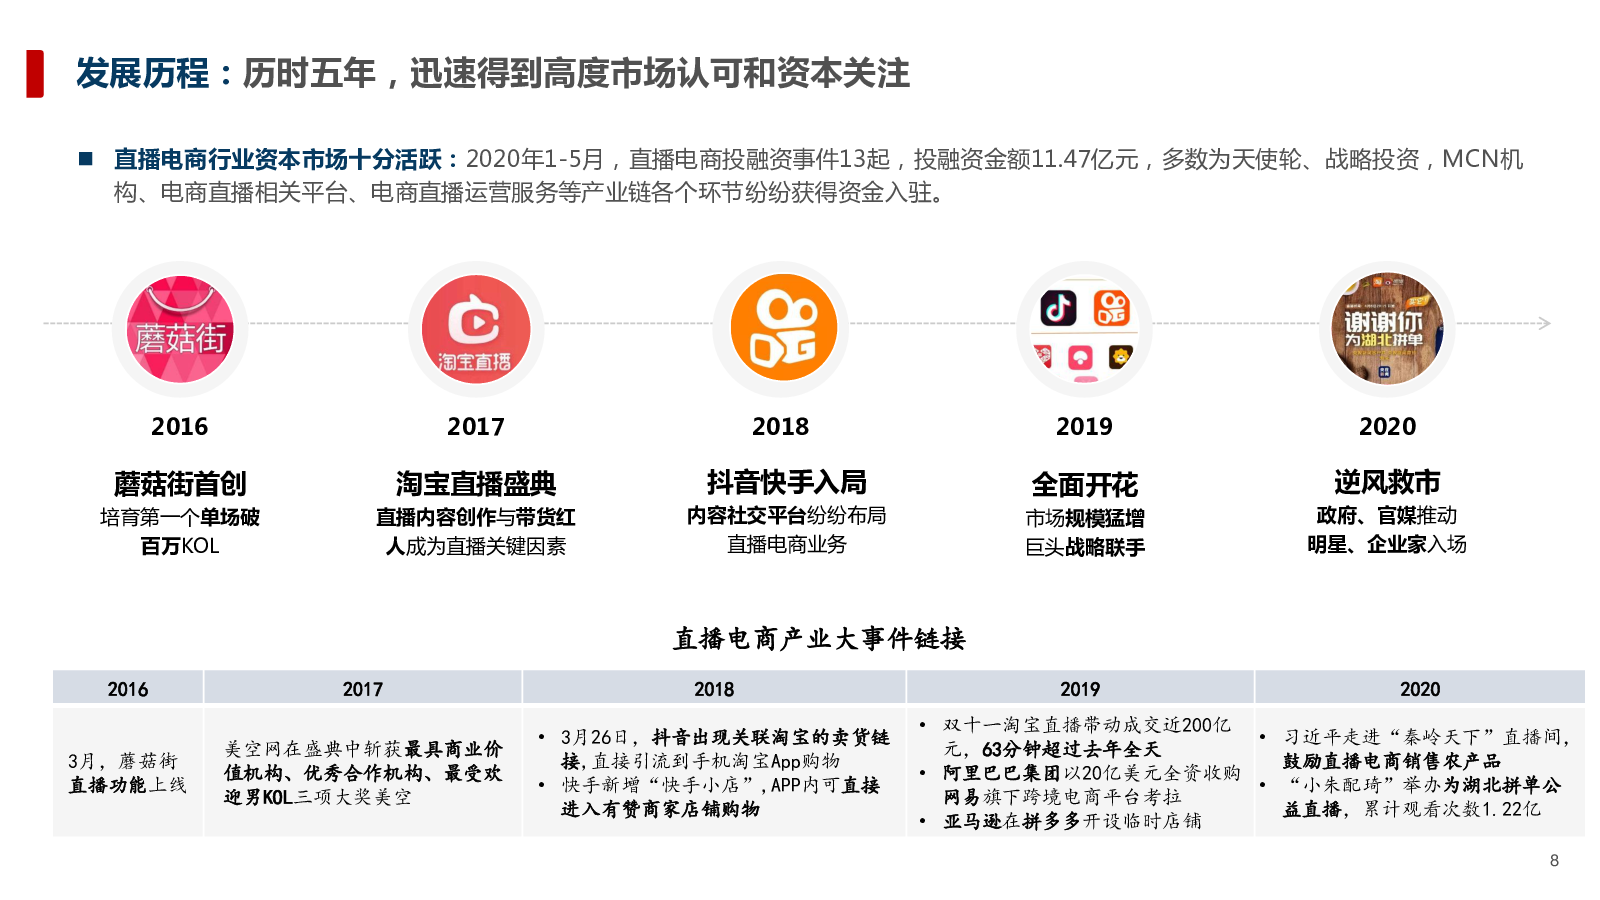1600x900 pixels.
Task: Click the 逆风救市 heading
Action: [1387, 482]
